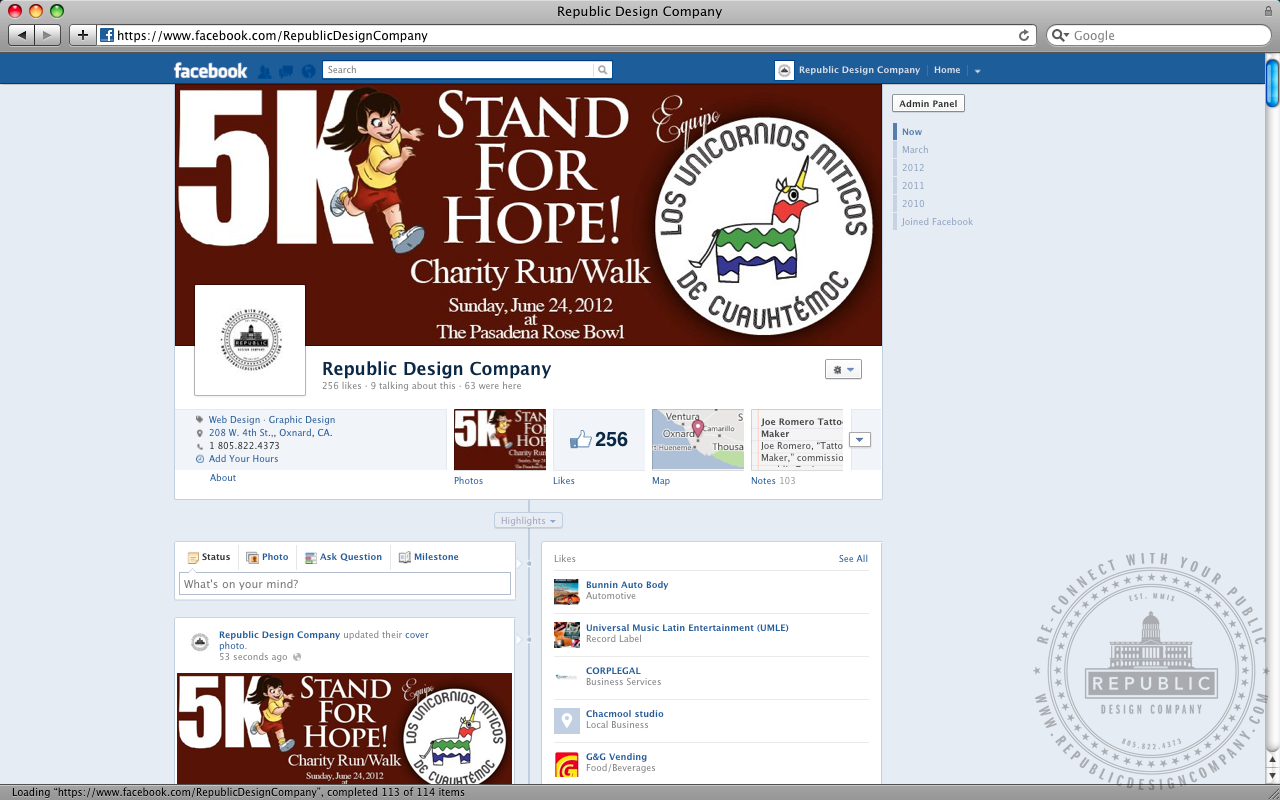The width and height of the screenshot is (1280, 800).
Task: Open the 256 Likes app tile
Action: (599, 439)
